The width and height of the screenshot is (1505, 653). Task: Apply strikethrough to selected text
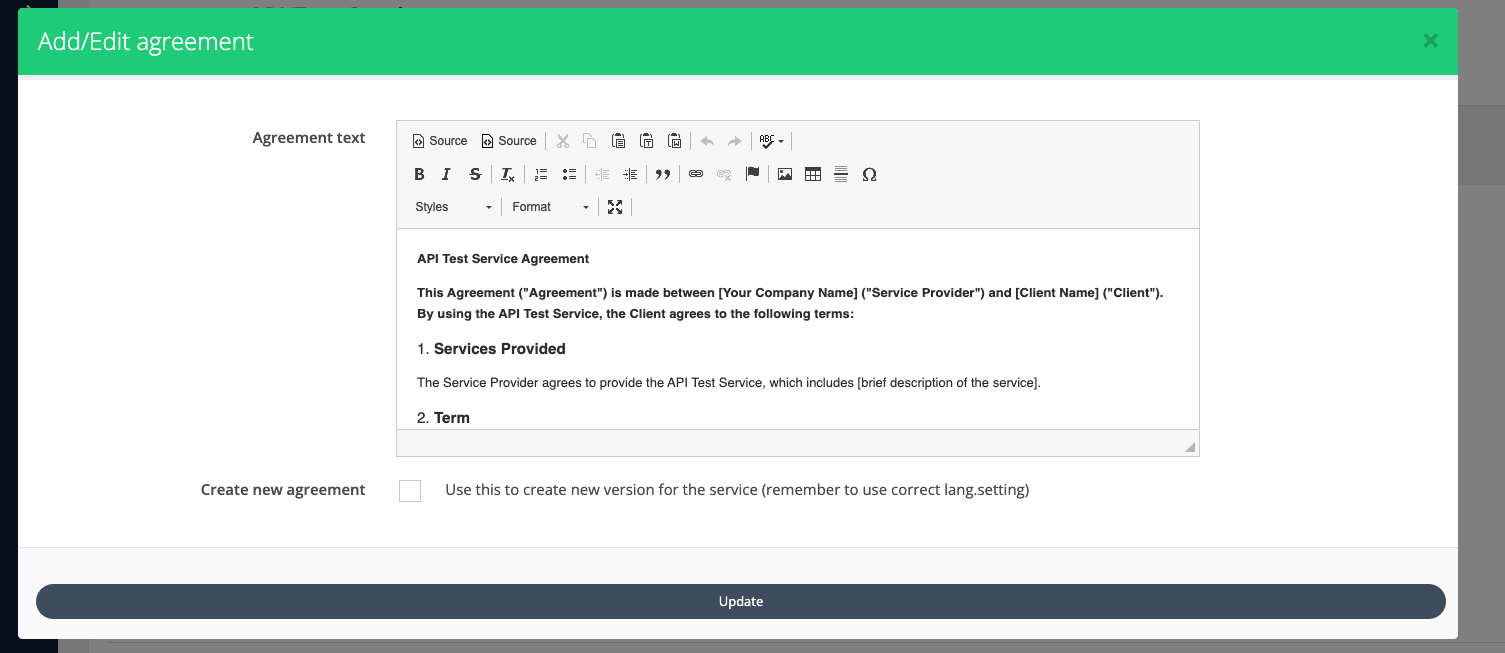click(475, 173)
